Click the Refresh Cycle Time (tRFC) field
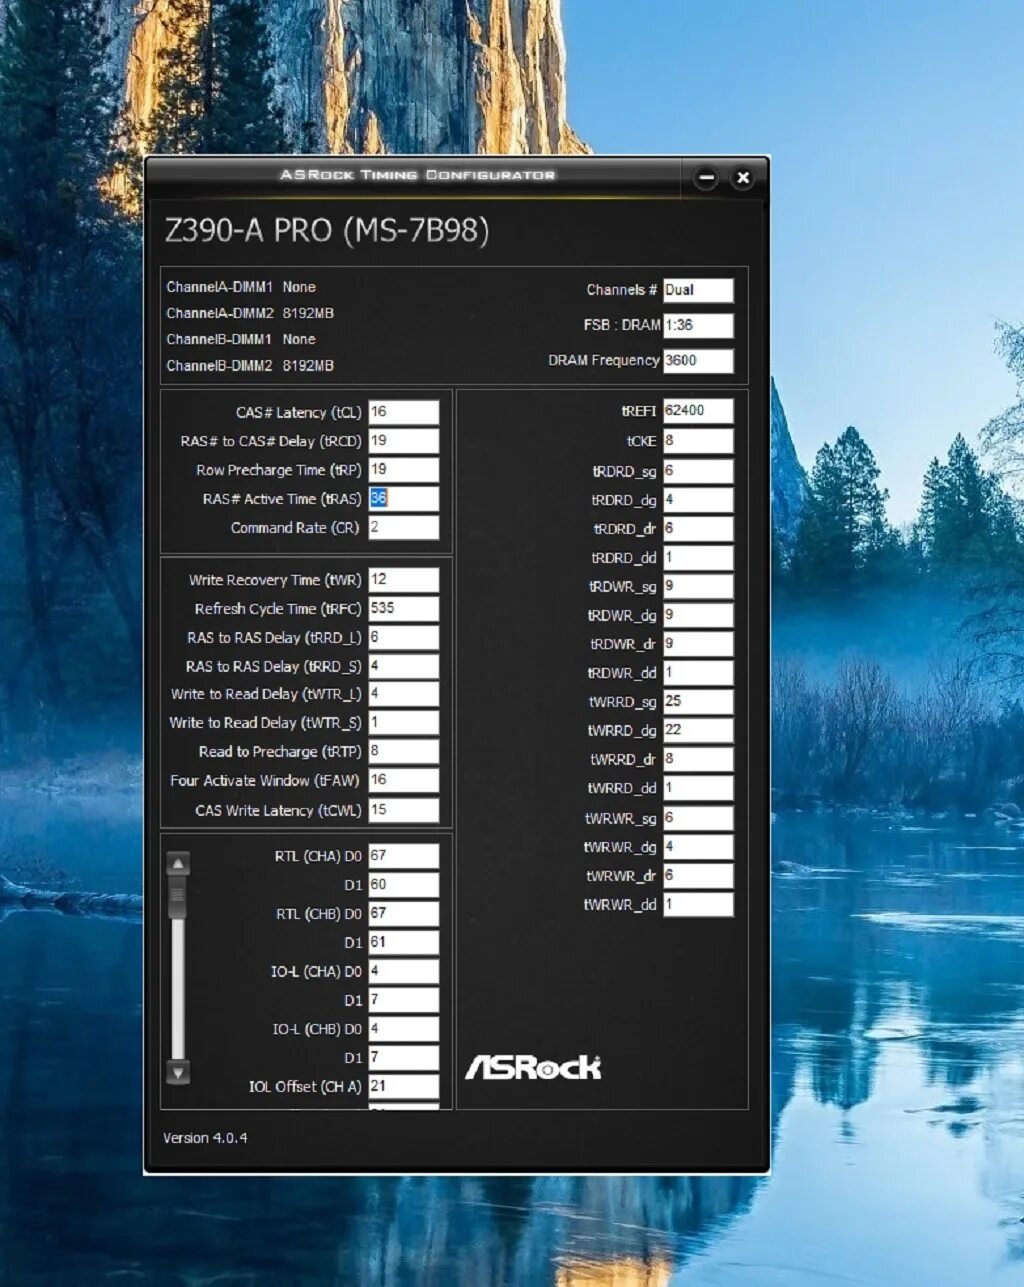The width and height of the screenshot is (1024, 1287). click(404, 609)
